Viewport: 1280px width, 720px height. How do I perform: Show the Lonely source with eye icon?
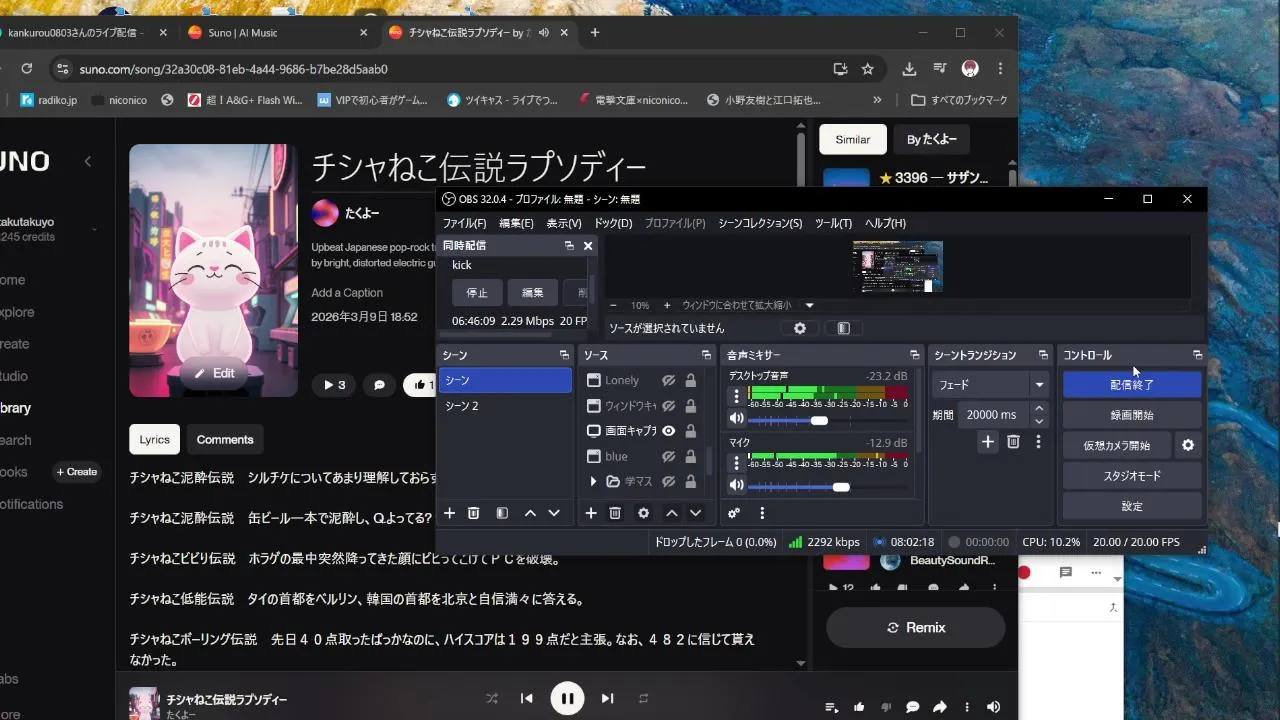669,380
